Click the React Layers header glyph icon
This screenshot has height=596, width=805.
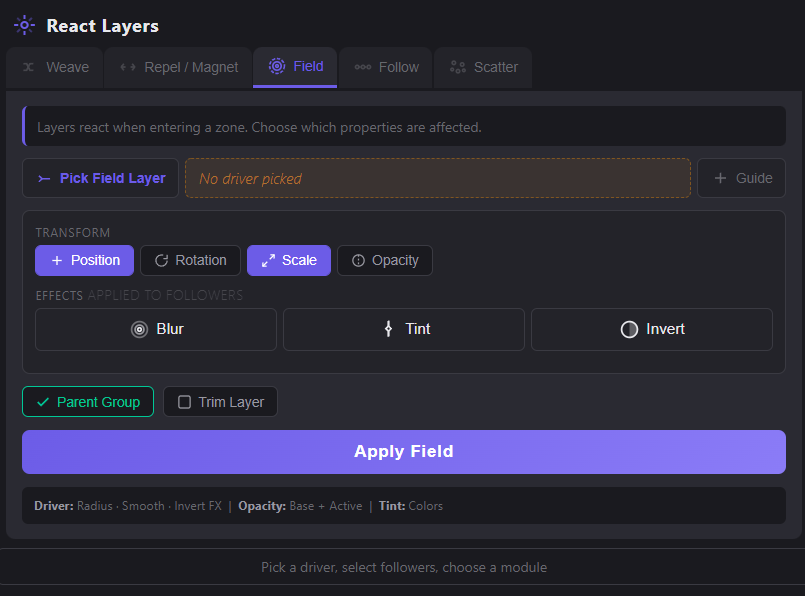(24, 25)
